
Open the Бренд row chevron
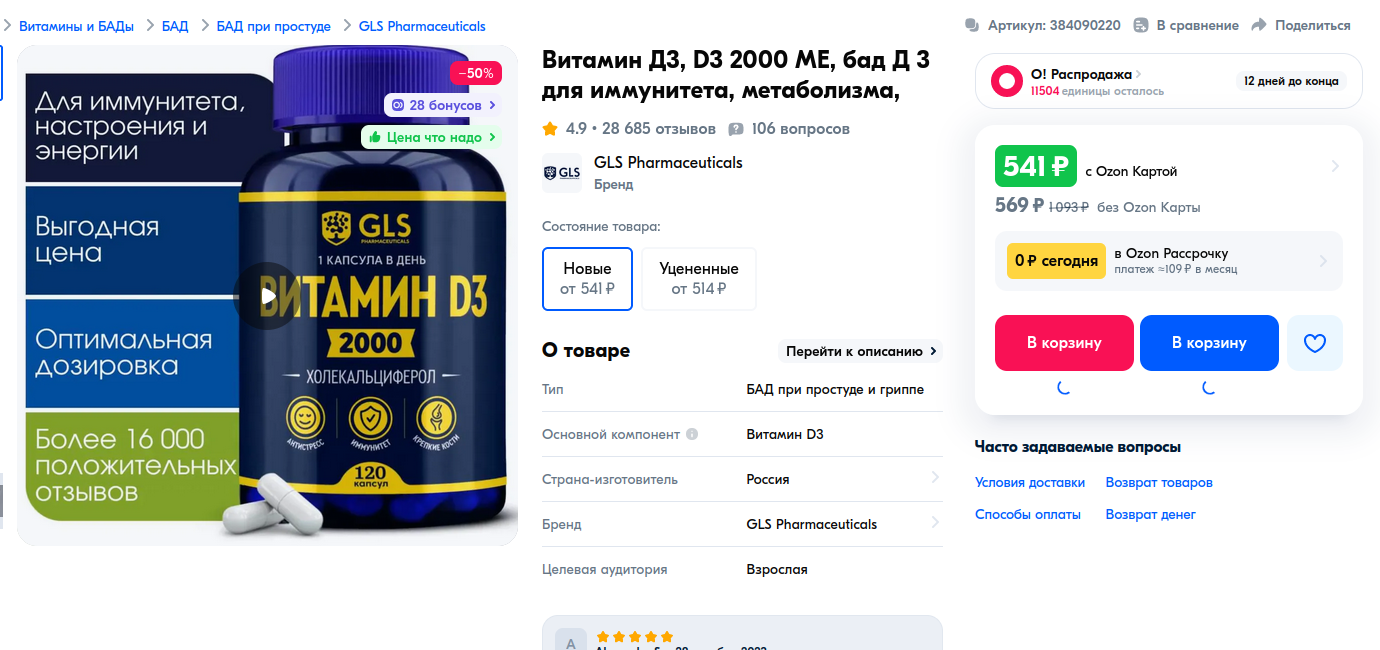[x=935, y=523]
